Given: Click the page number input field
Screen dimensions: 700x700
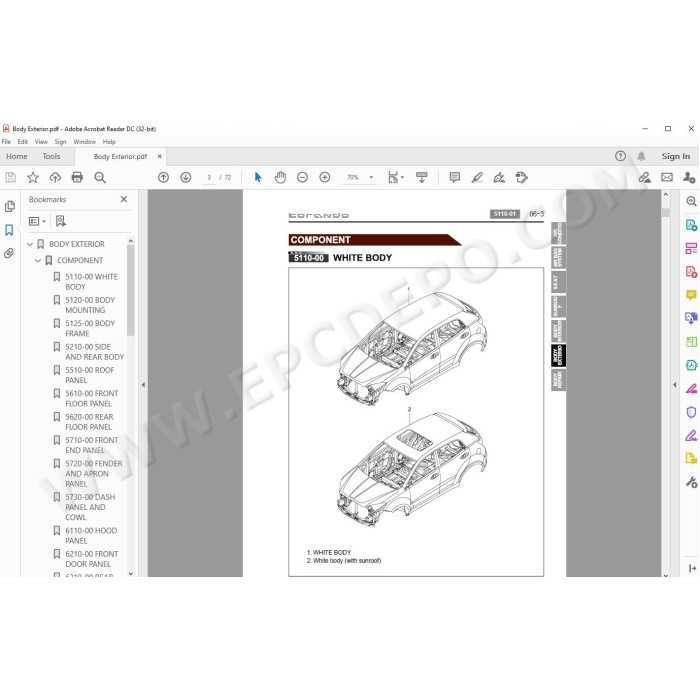Looking at the screenshot, I should pos(208,178).
